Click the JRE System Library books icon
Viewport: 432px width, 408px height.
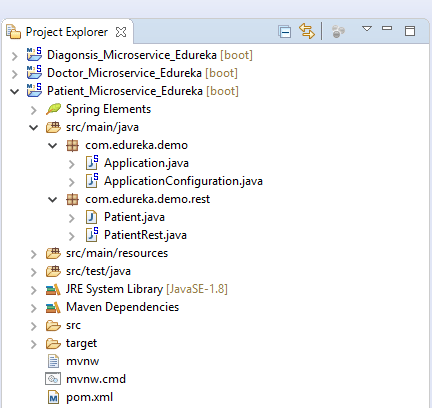(x=53, y=289)
